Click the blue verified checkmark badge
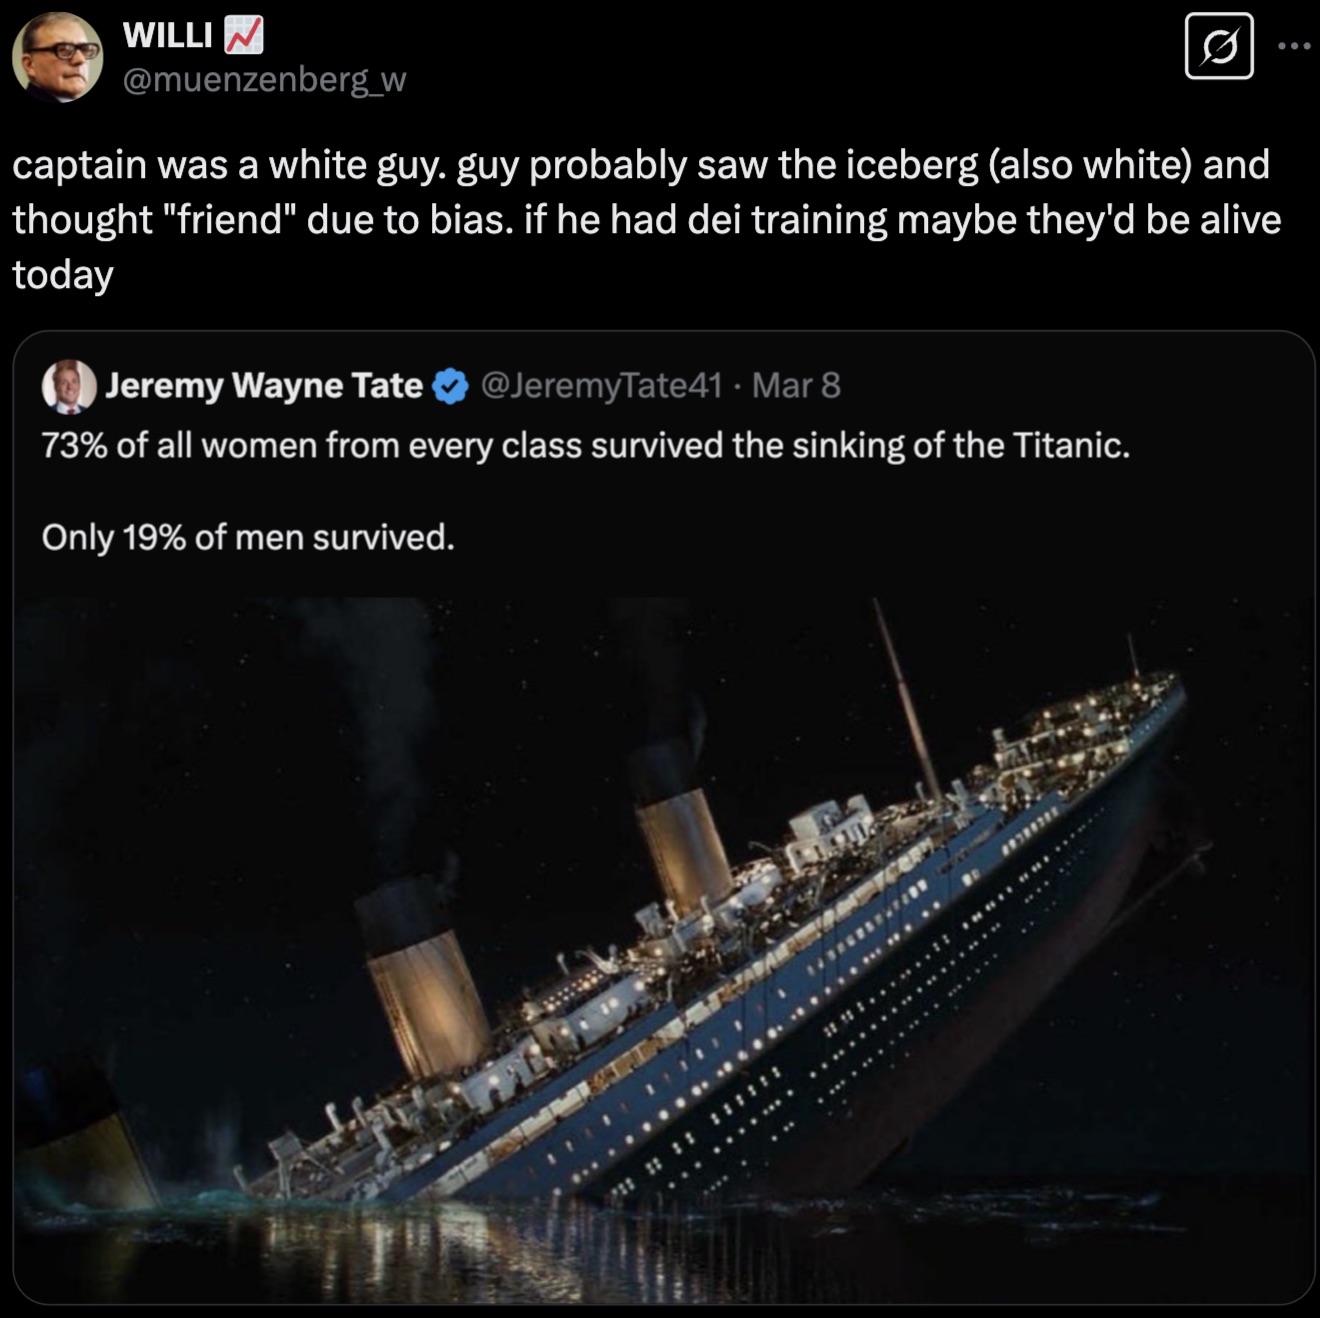 tap(451, 386)
